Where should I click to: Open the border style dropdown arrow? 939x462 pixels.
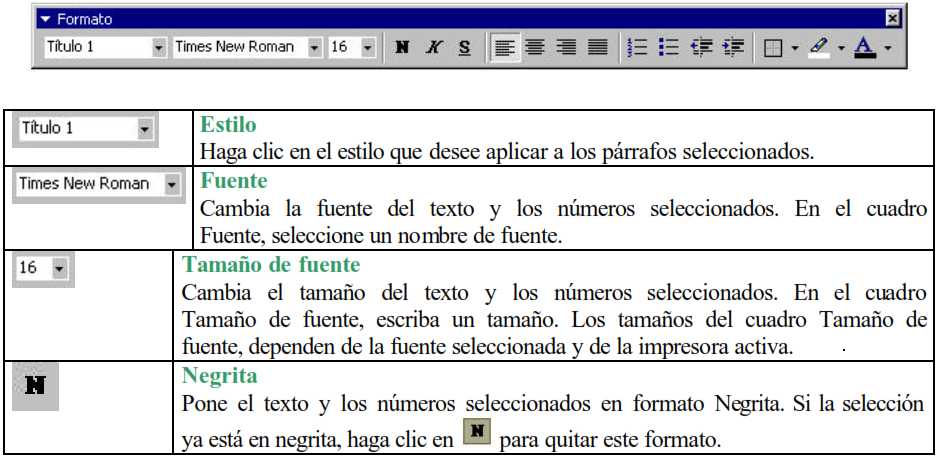pos(794,48)
